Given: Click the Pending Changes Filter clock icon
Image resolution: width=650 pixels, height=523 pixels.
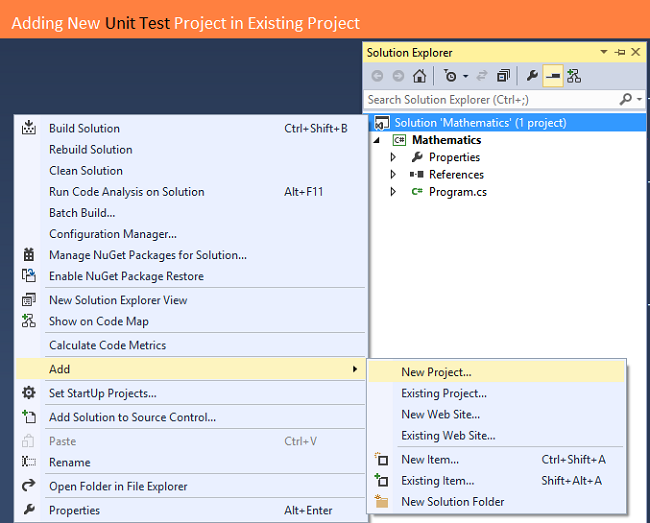Looking at the screenshot, I should click(451, 76).
